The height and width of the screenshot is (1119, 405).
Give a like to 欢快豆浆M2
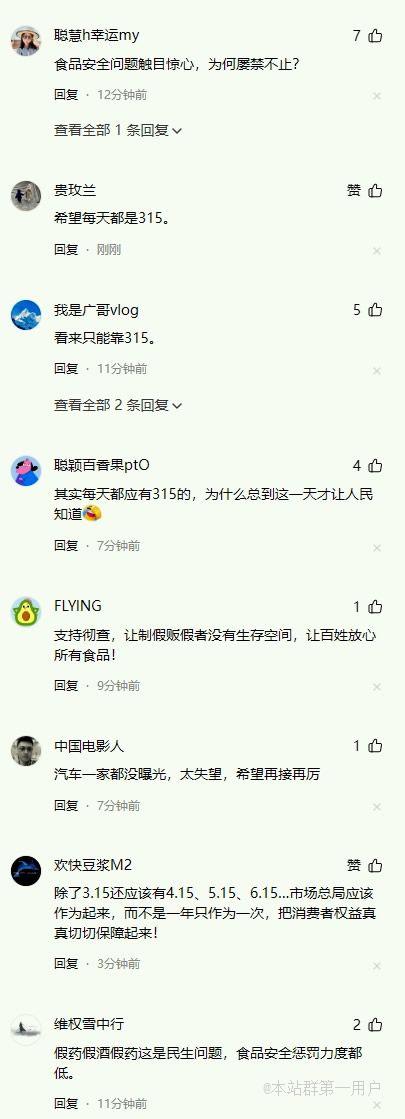pos(375,866)
